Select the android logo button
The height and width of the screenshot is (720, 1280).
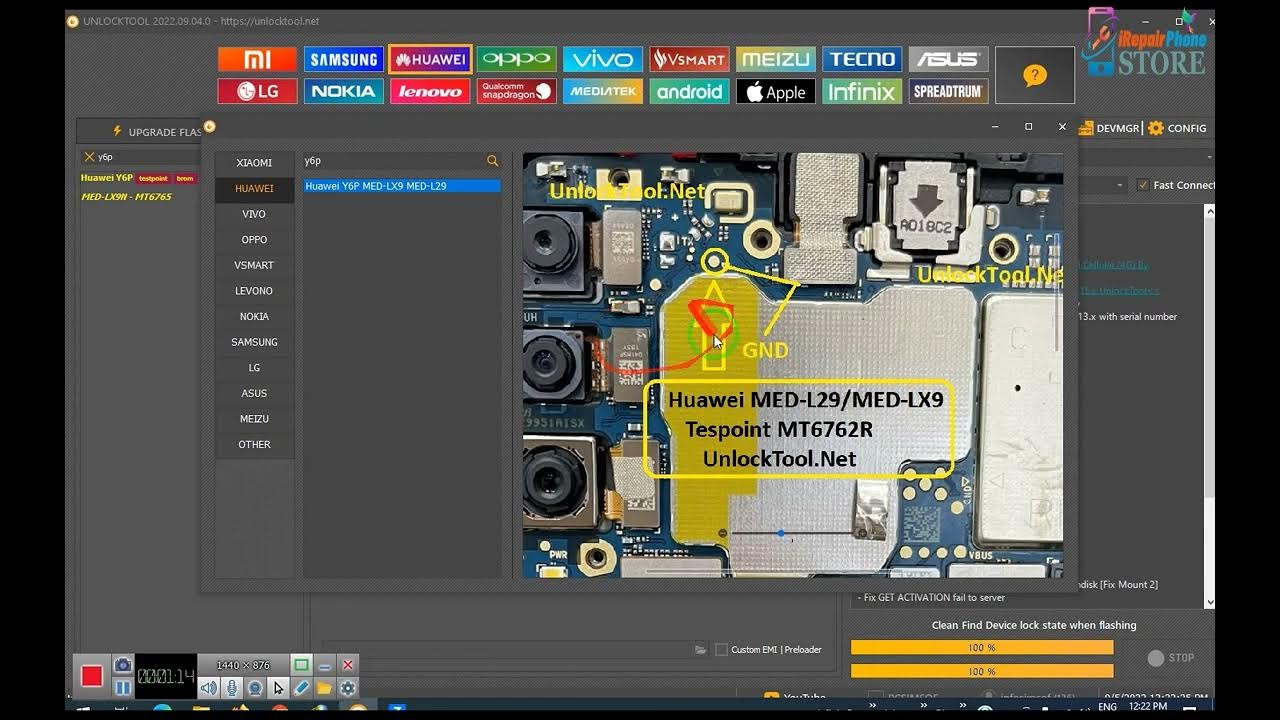pyautogui.click(x=689, y=91)
